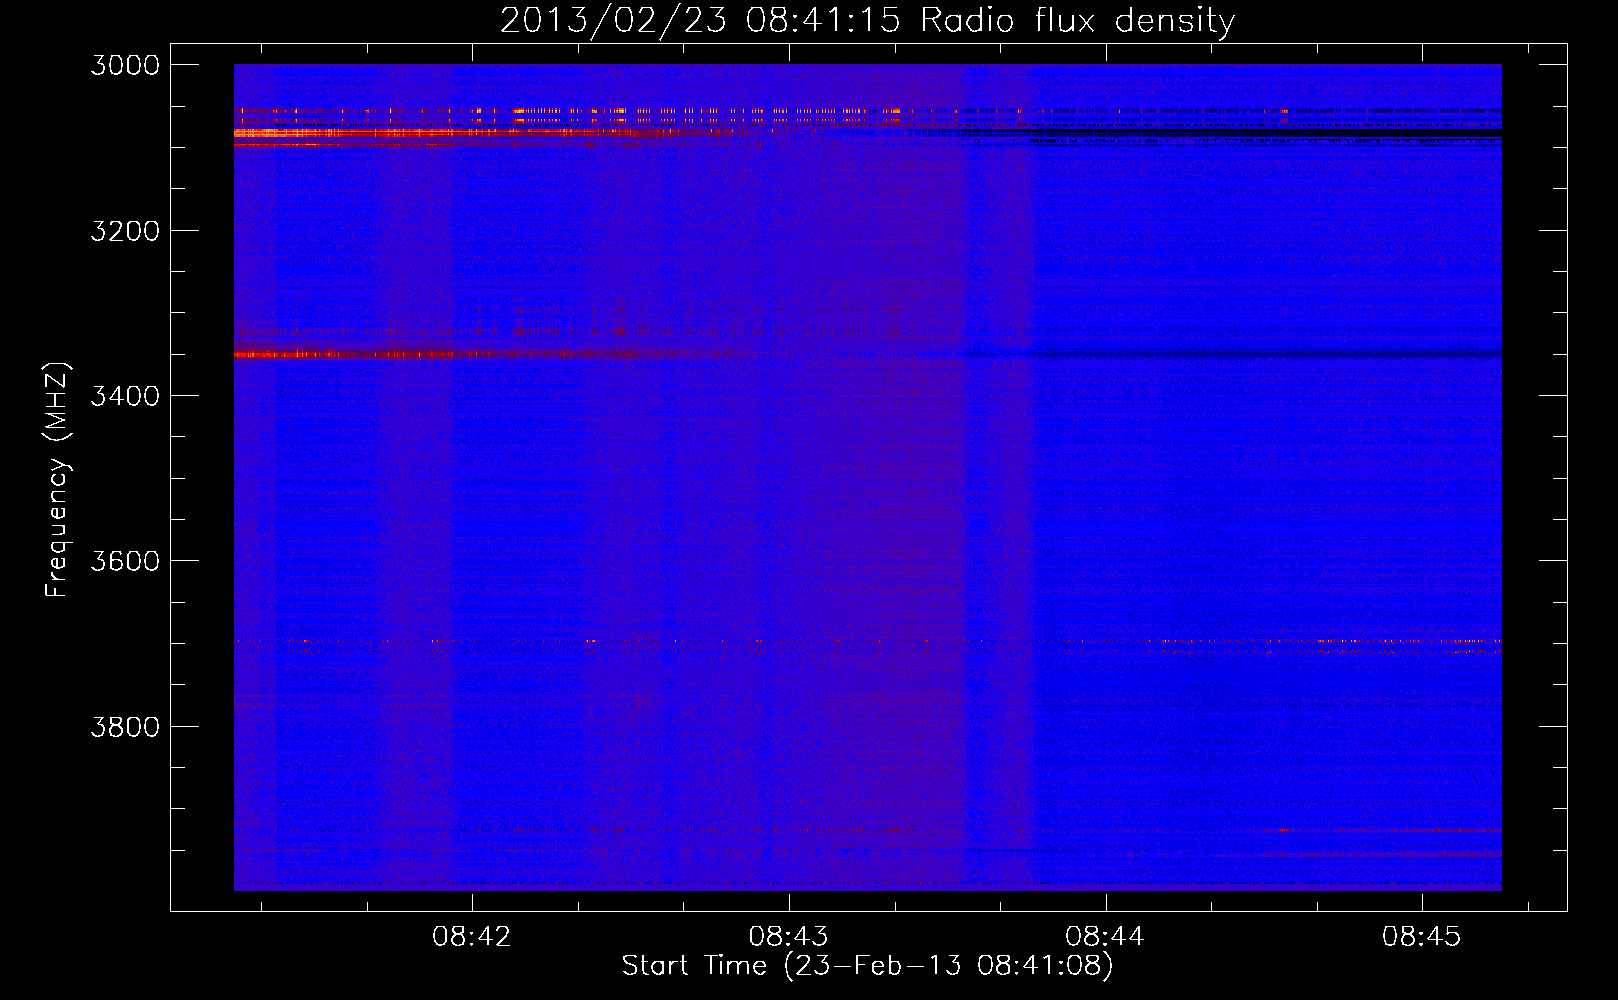Viewport: 1618px width, 1000px height.
Task: Click the 3200 frequency tick label
Action: tap(125, 231)
